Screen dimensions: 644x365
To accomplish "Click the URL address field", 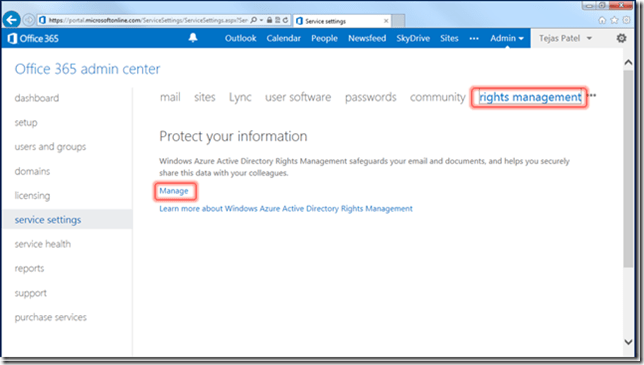I will pyautogui.click(x=148, y=20).
